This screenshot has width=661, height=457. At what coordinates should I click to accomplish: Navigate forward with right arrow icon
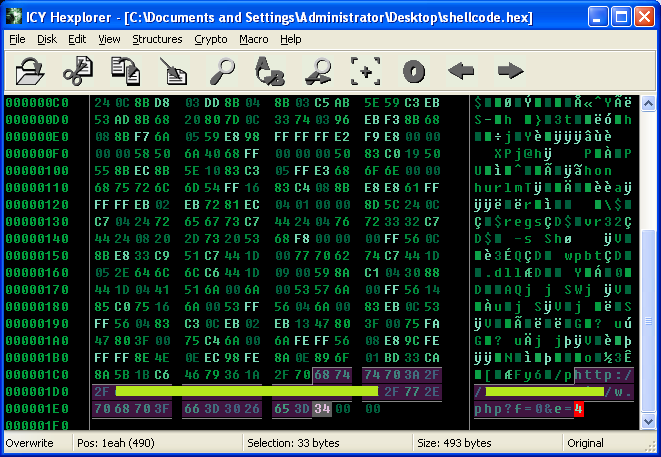click(x=510, y=71)
